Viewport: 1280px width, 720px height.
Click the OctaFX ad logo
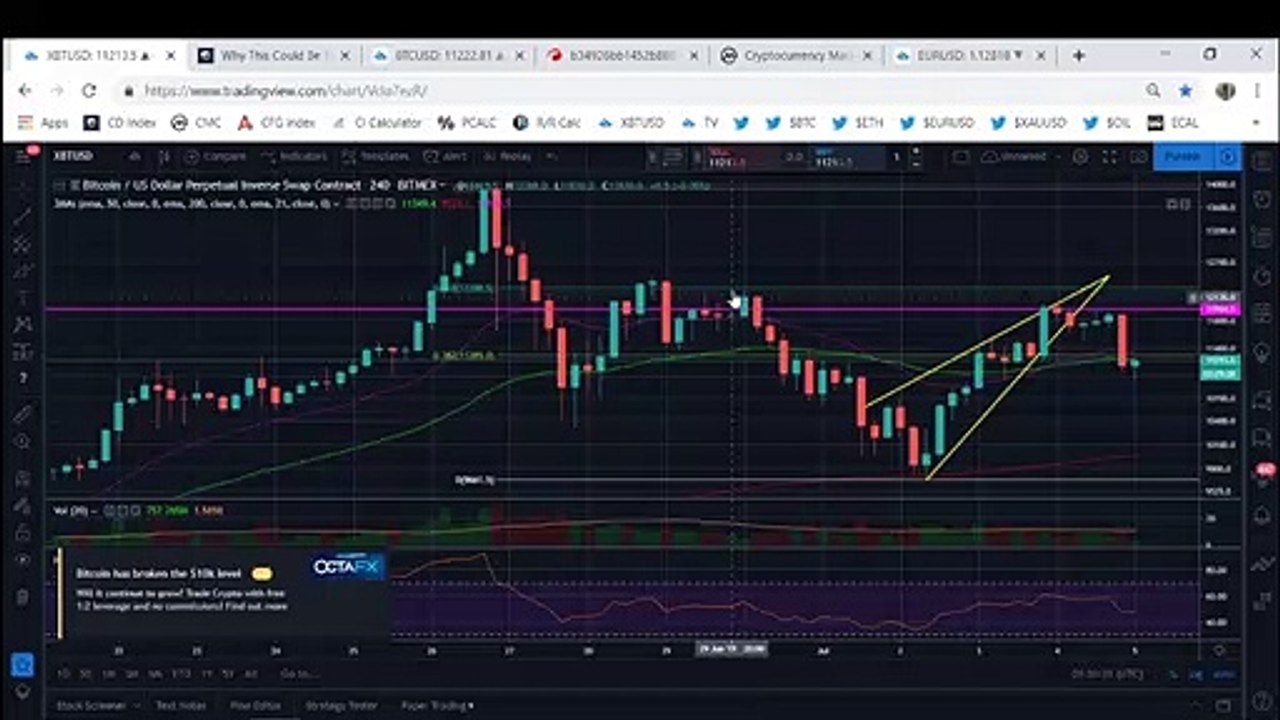[346, 567]
